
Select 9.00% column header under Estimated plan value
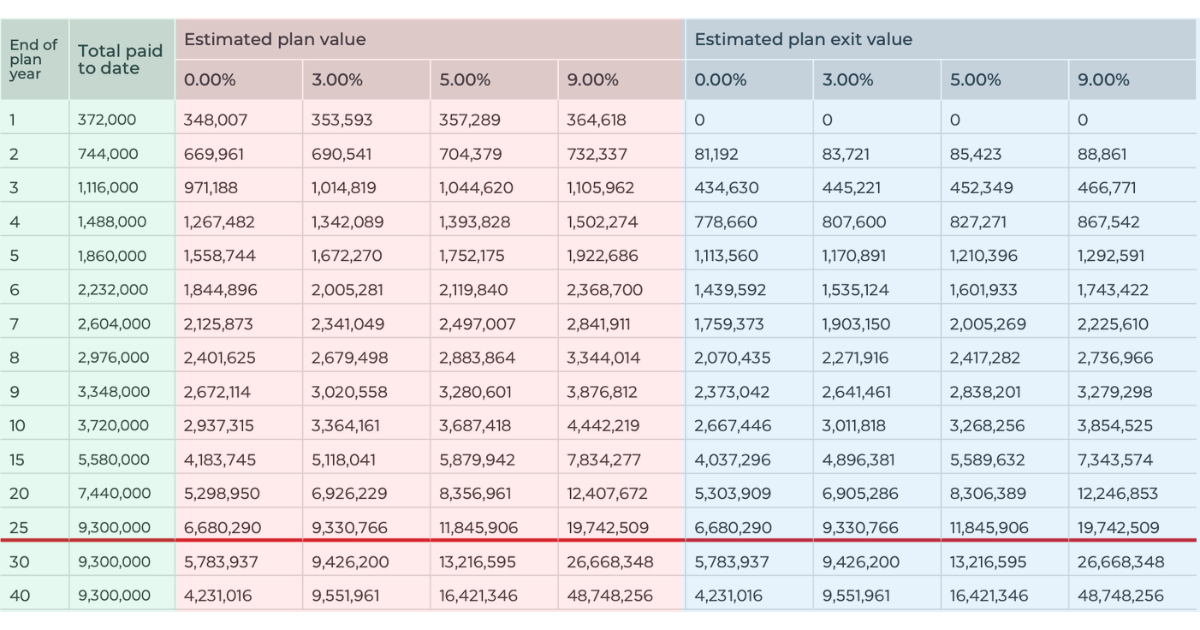coord(592,80)
